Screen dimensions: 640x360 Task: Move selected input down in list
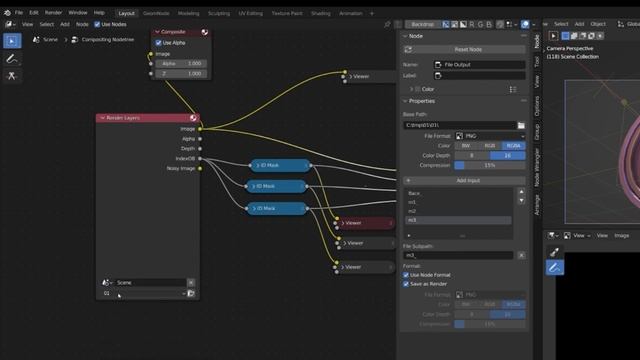coord(521,201)
